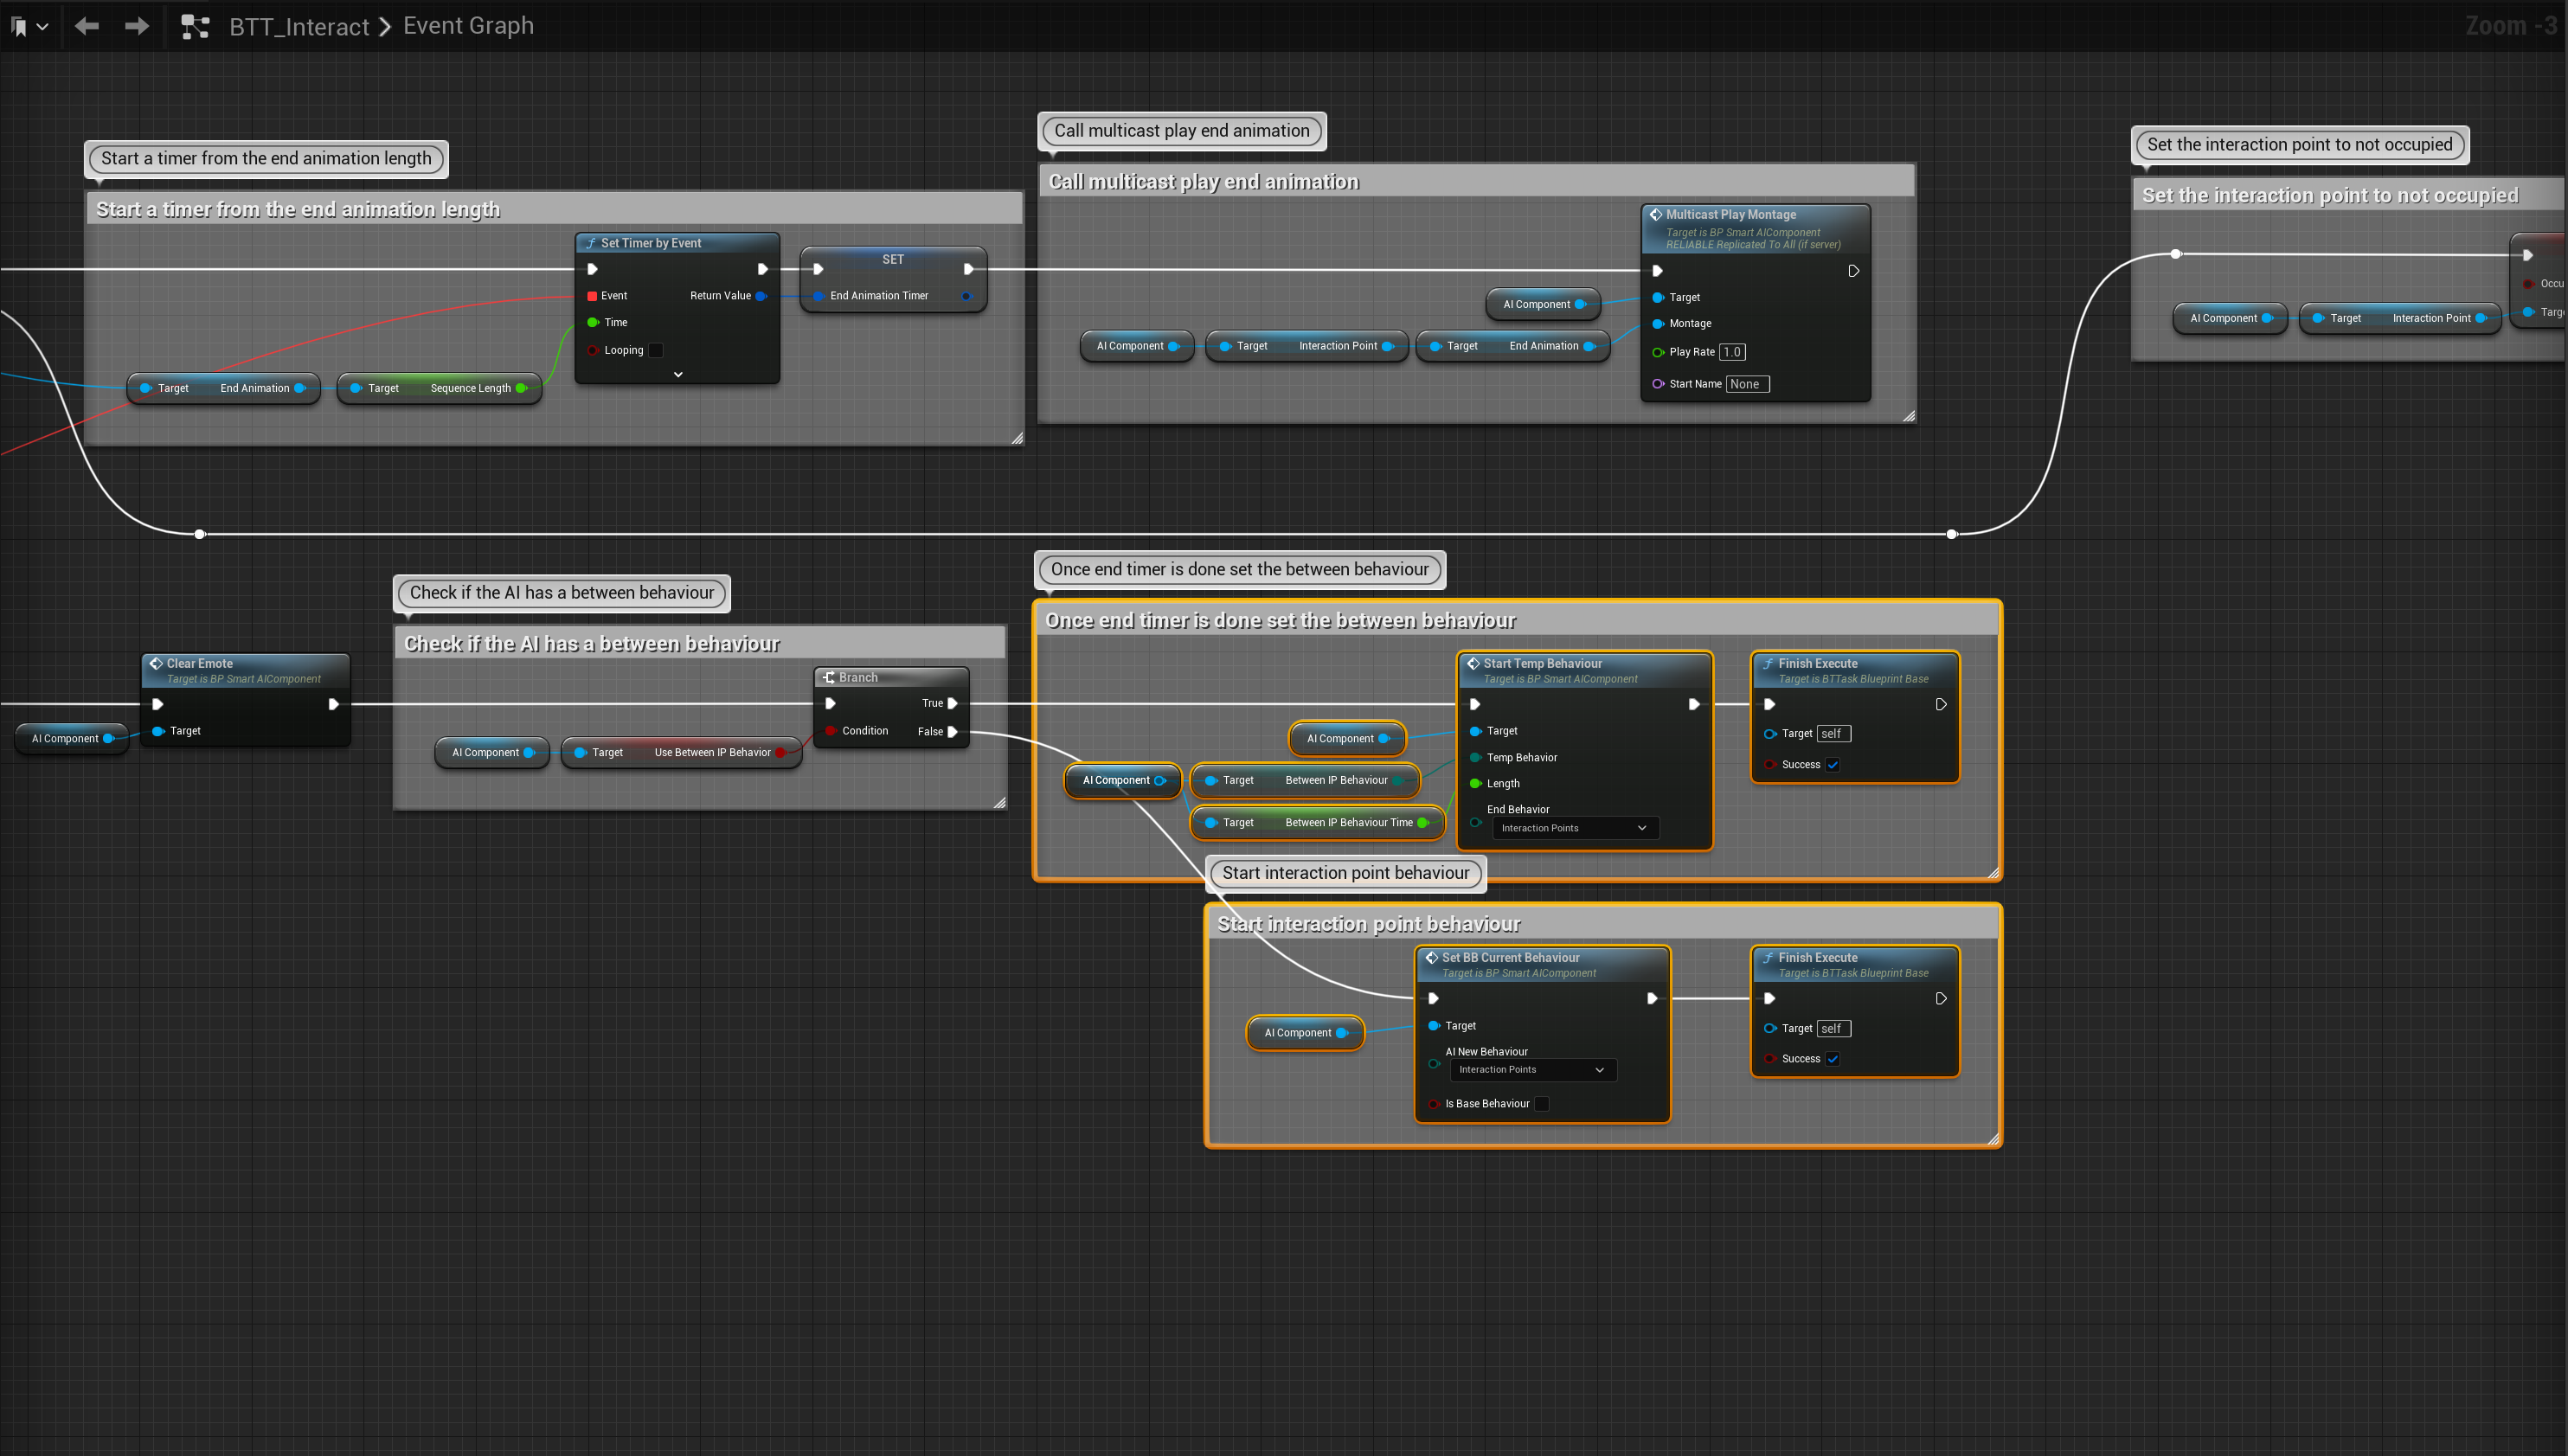Image resolution: width=2568 pixels, height=1456 pixels.
Task: Click the bookmarks icon in the top bar
Action: 19,27
